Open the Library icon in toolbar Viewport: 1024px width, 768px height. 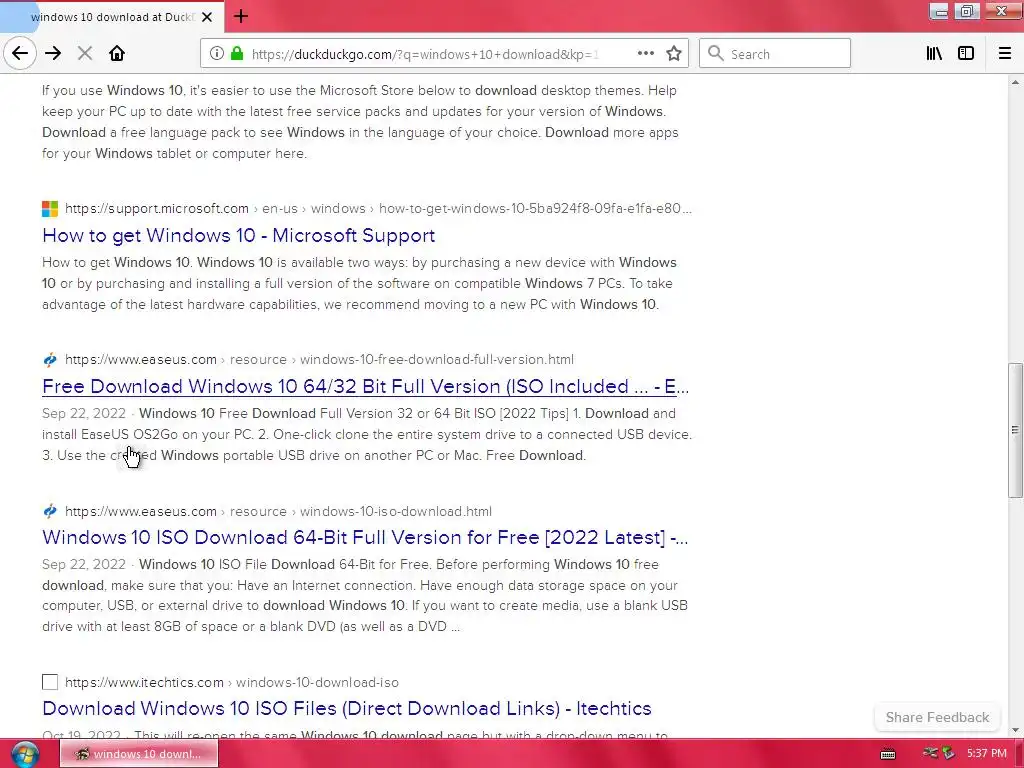934,54
